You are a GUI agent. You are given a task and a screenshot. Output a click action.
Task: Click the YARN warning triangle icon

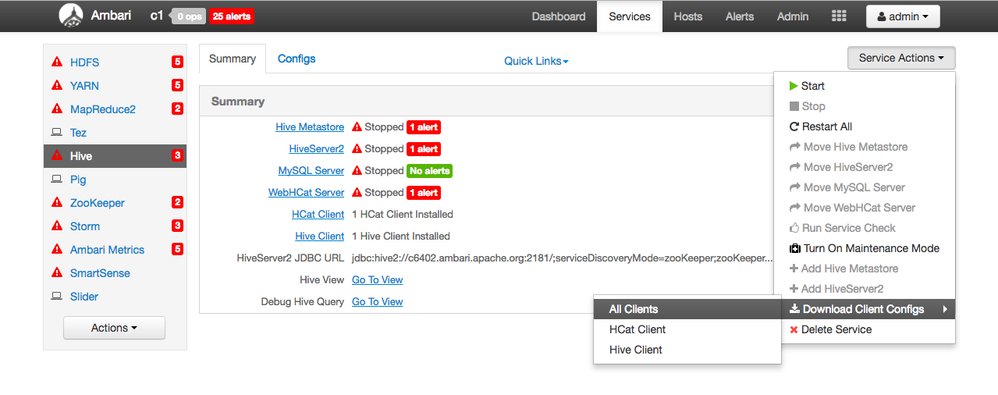click(57, 86)
